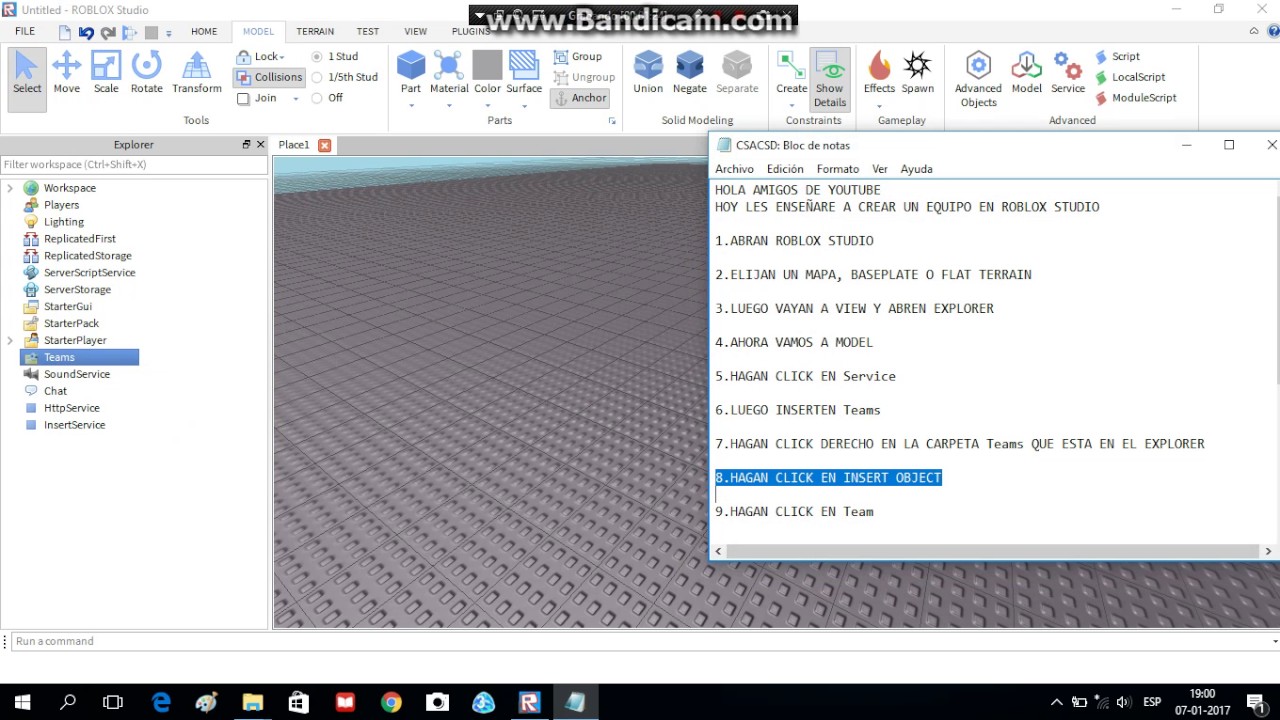1280x720 pixels.
Task: Insert a Spawn location
Action: (917, 73)
